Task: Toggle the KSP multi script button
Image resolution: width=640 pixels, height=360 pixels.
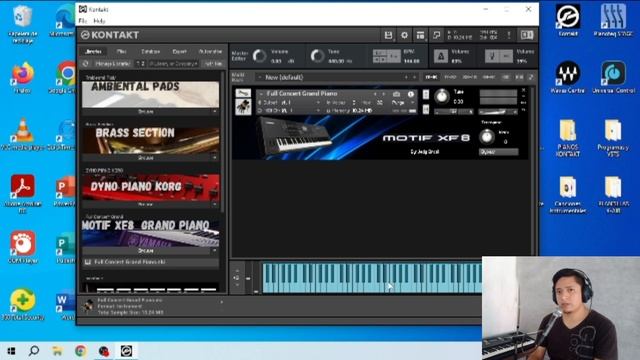Action: click(x=506, y=77)
